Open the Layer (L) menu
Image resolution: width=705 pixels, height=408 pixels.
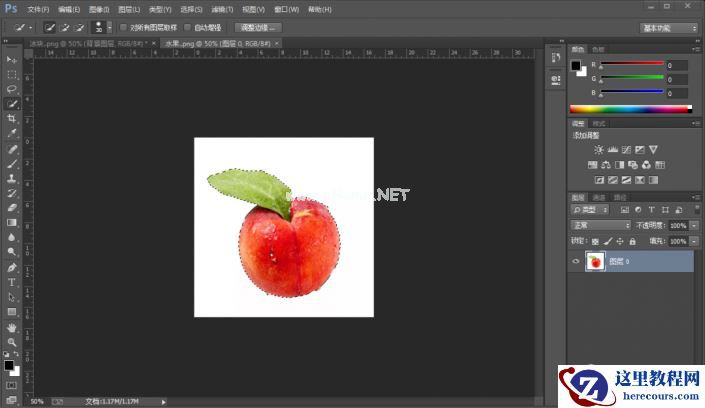point(129,9)
